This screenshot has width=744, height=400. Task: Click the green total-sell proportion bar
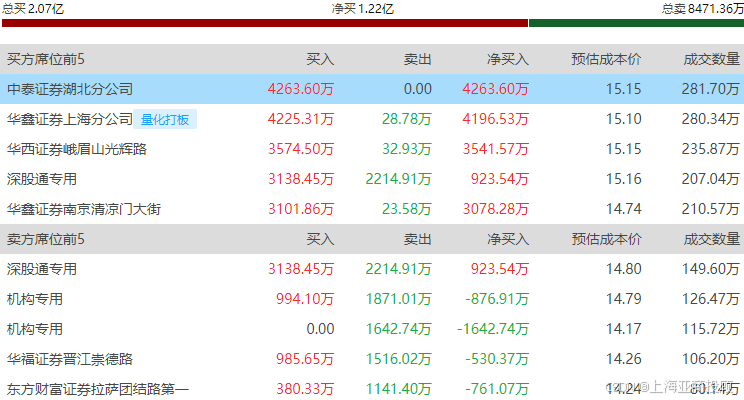636,23
